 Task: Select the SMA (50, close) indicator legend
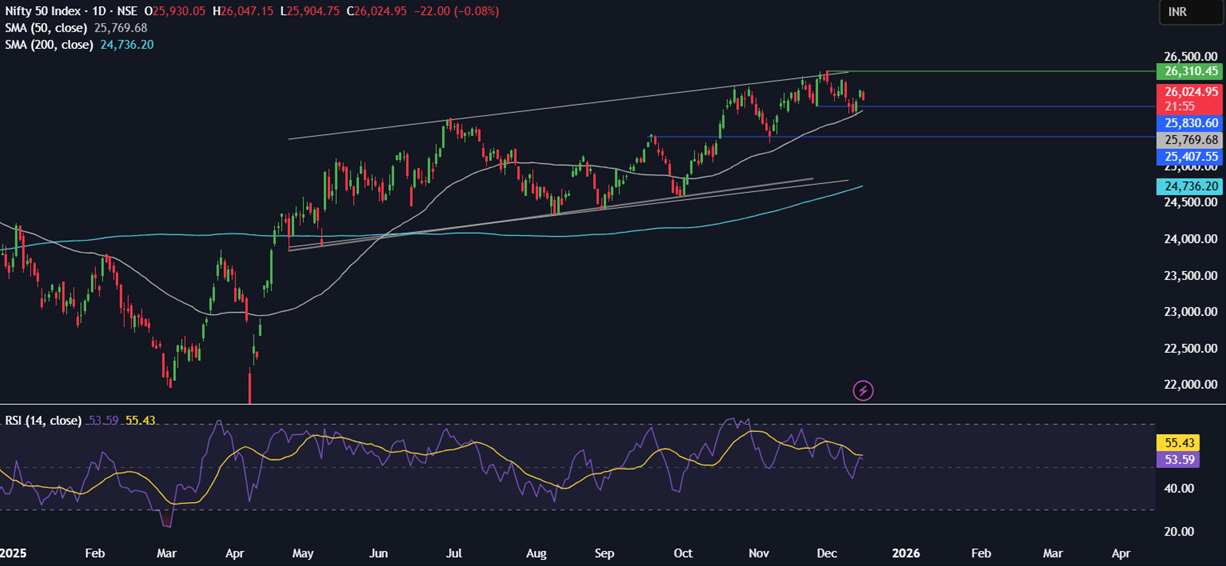pos(47,28)
